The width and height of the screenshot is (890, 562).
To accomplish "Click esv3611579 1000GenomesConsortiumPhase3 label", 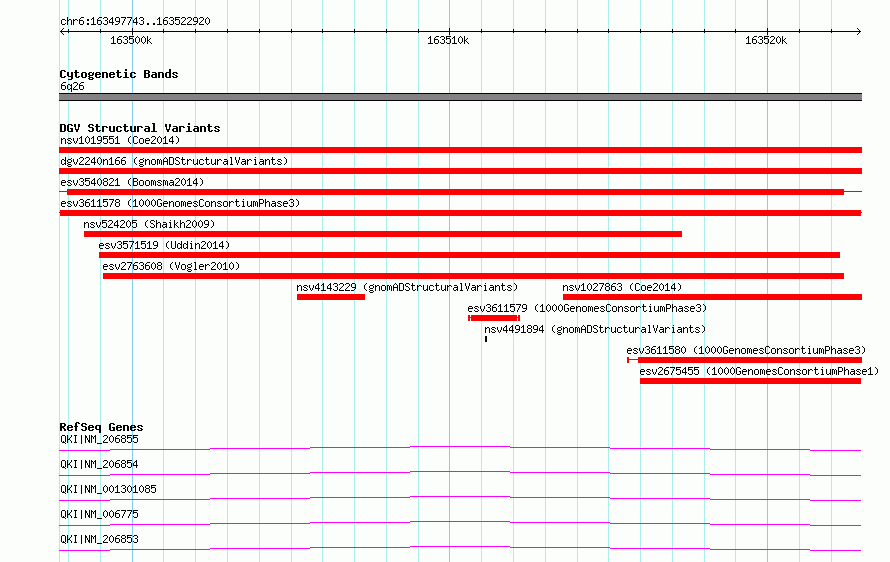I will pyautogui.click(x=587, y=308).
